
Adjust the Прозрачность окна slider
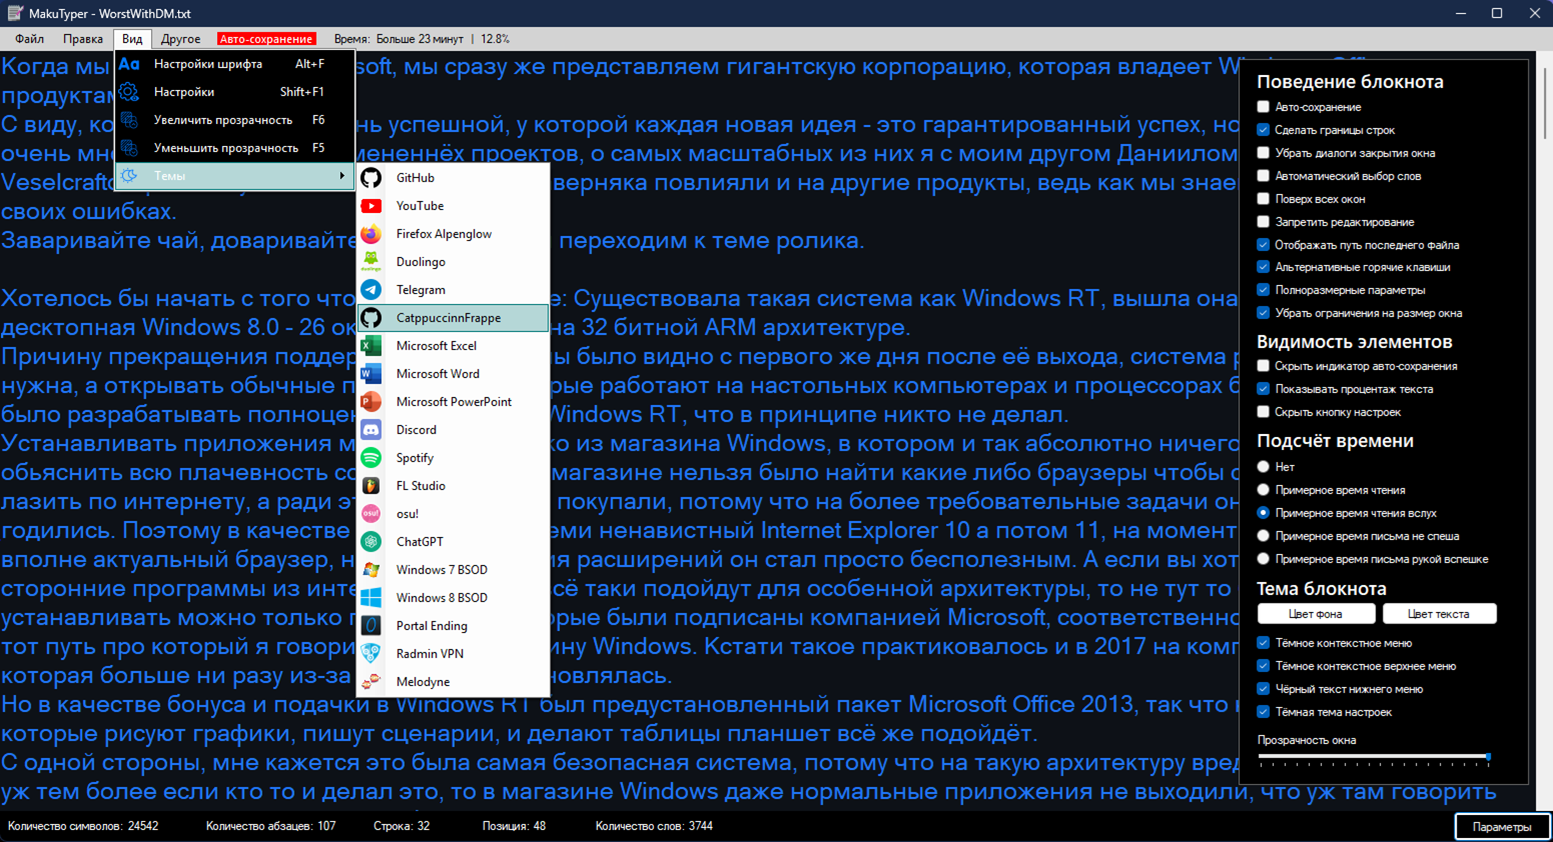(x=1374, y=758)
